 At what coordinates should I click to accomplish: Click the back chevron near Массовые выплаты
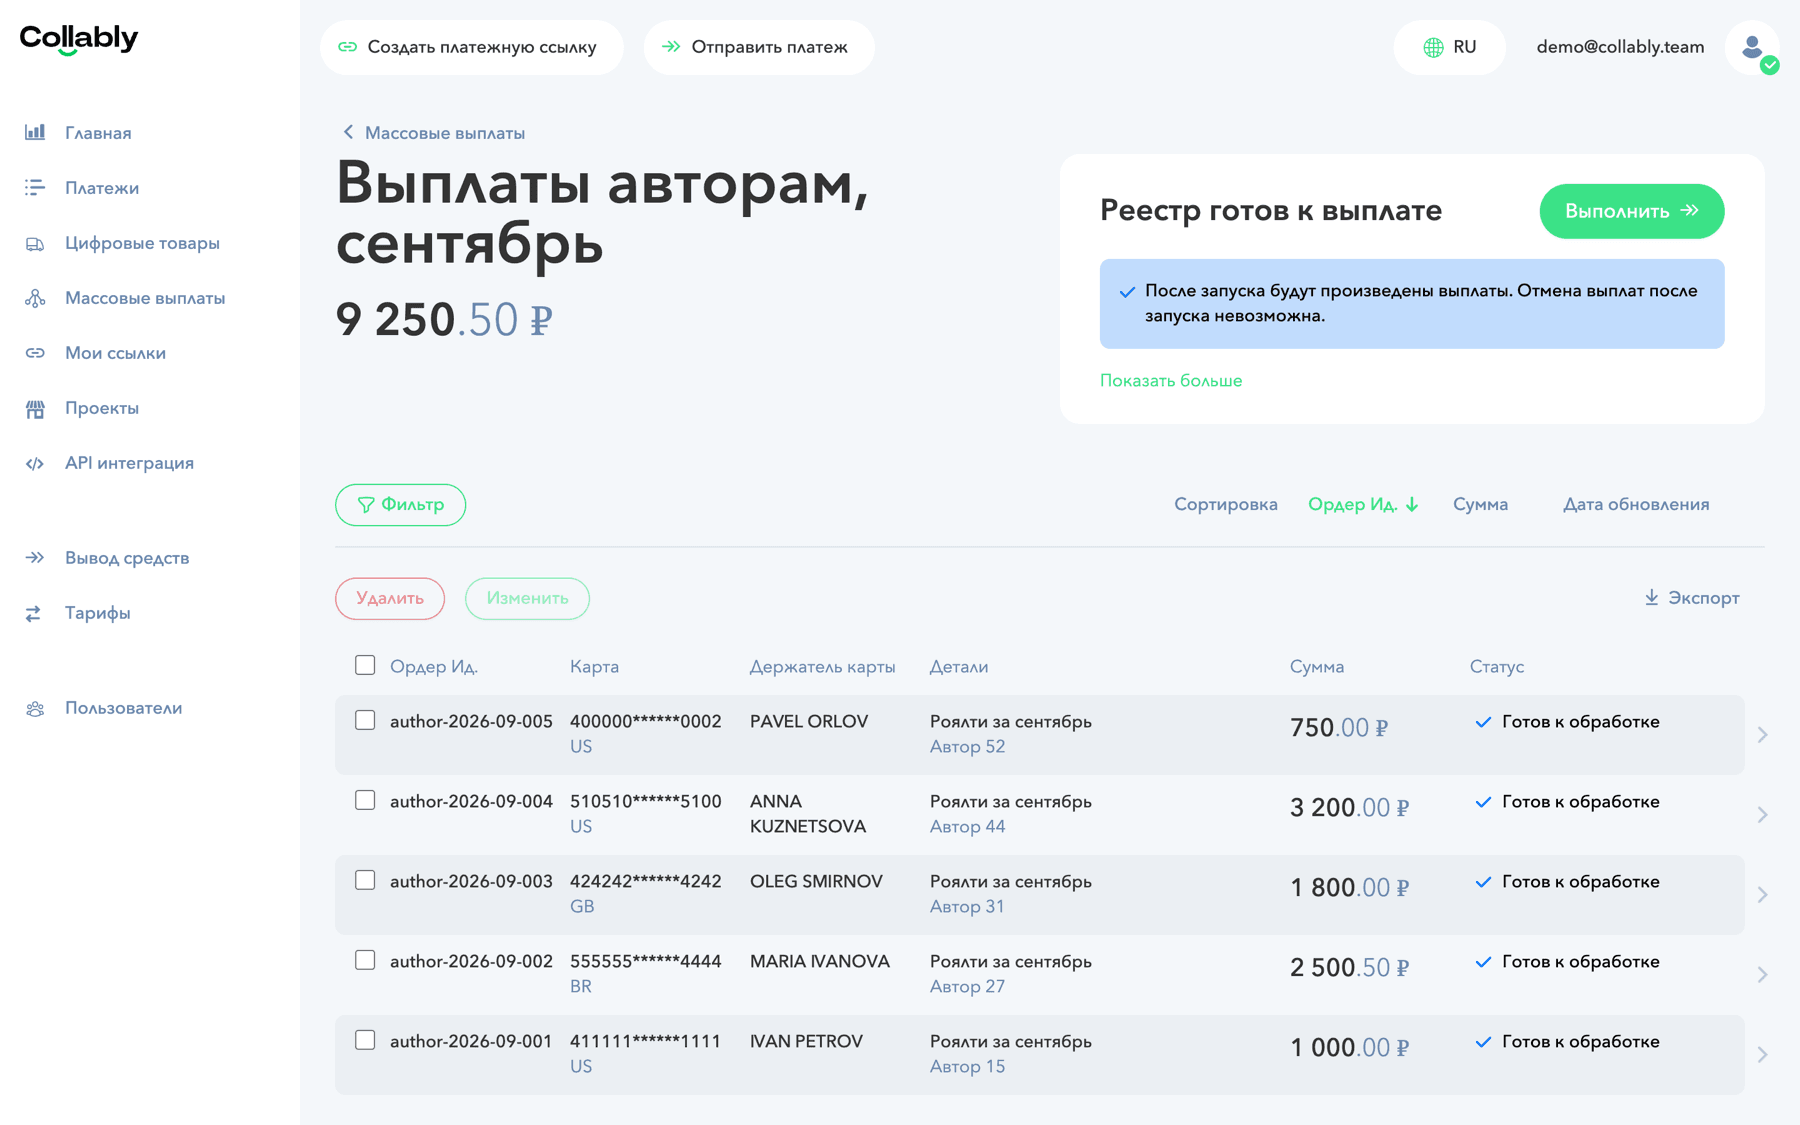point(348,132)
